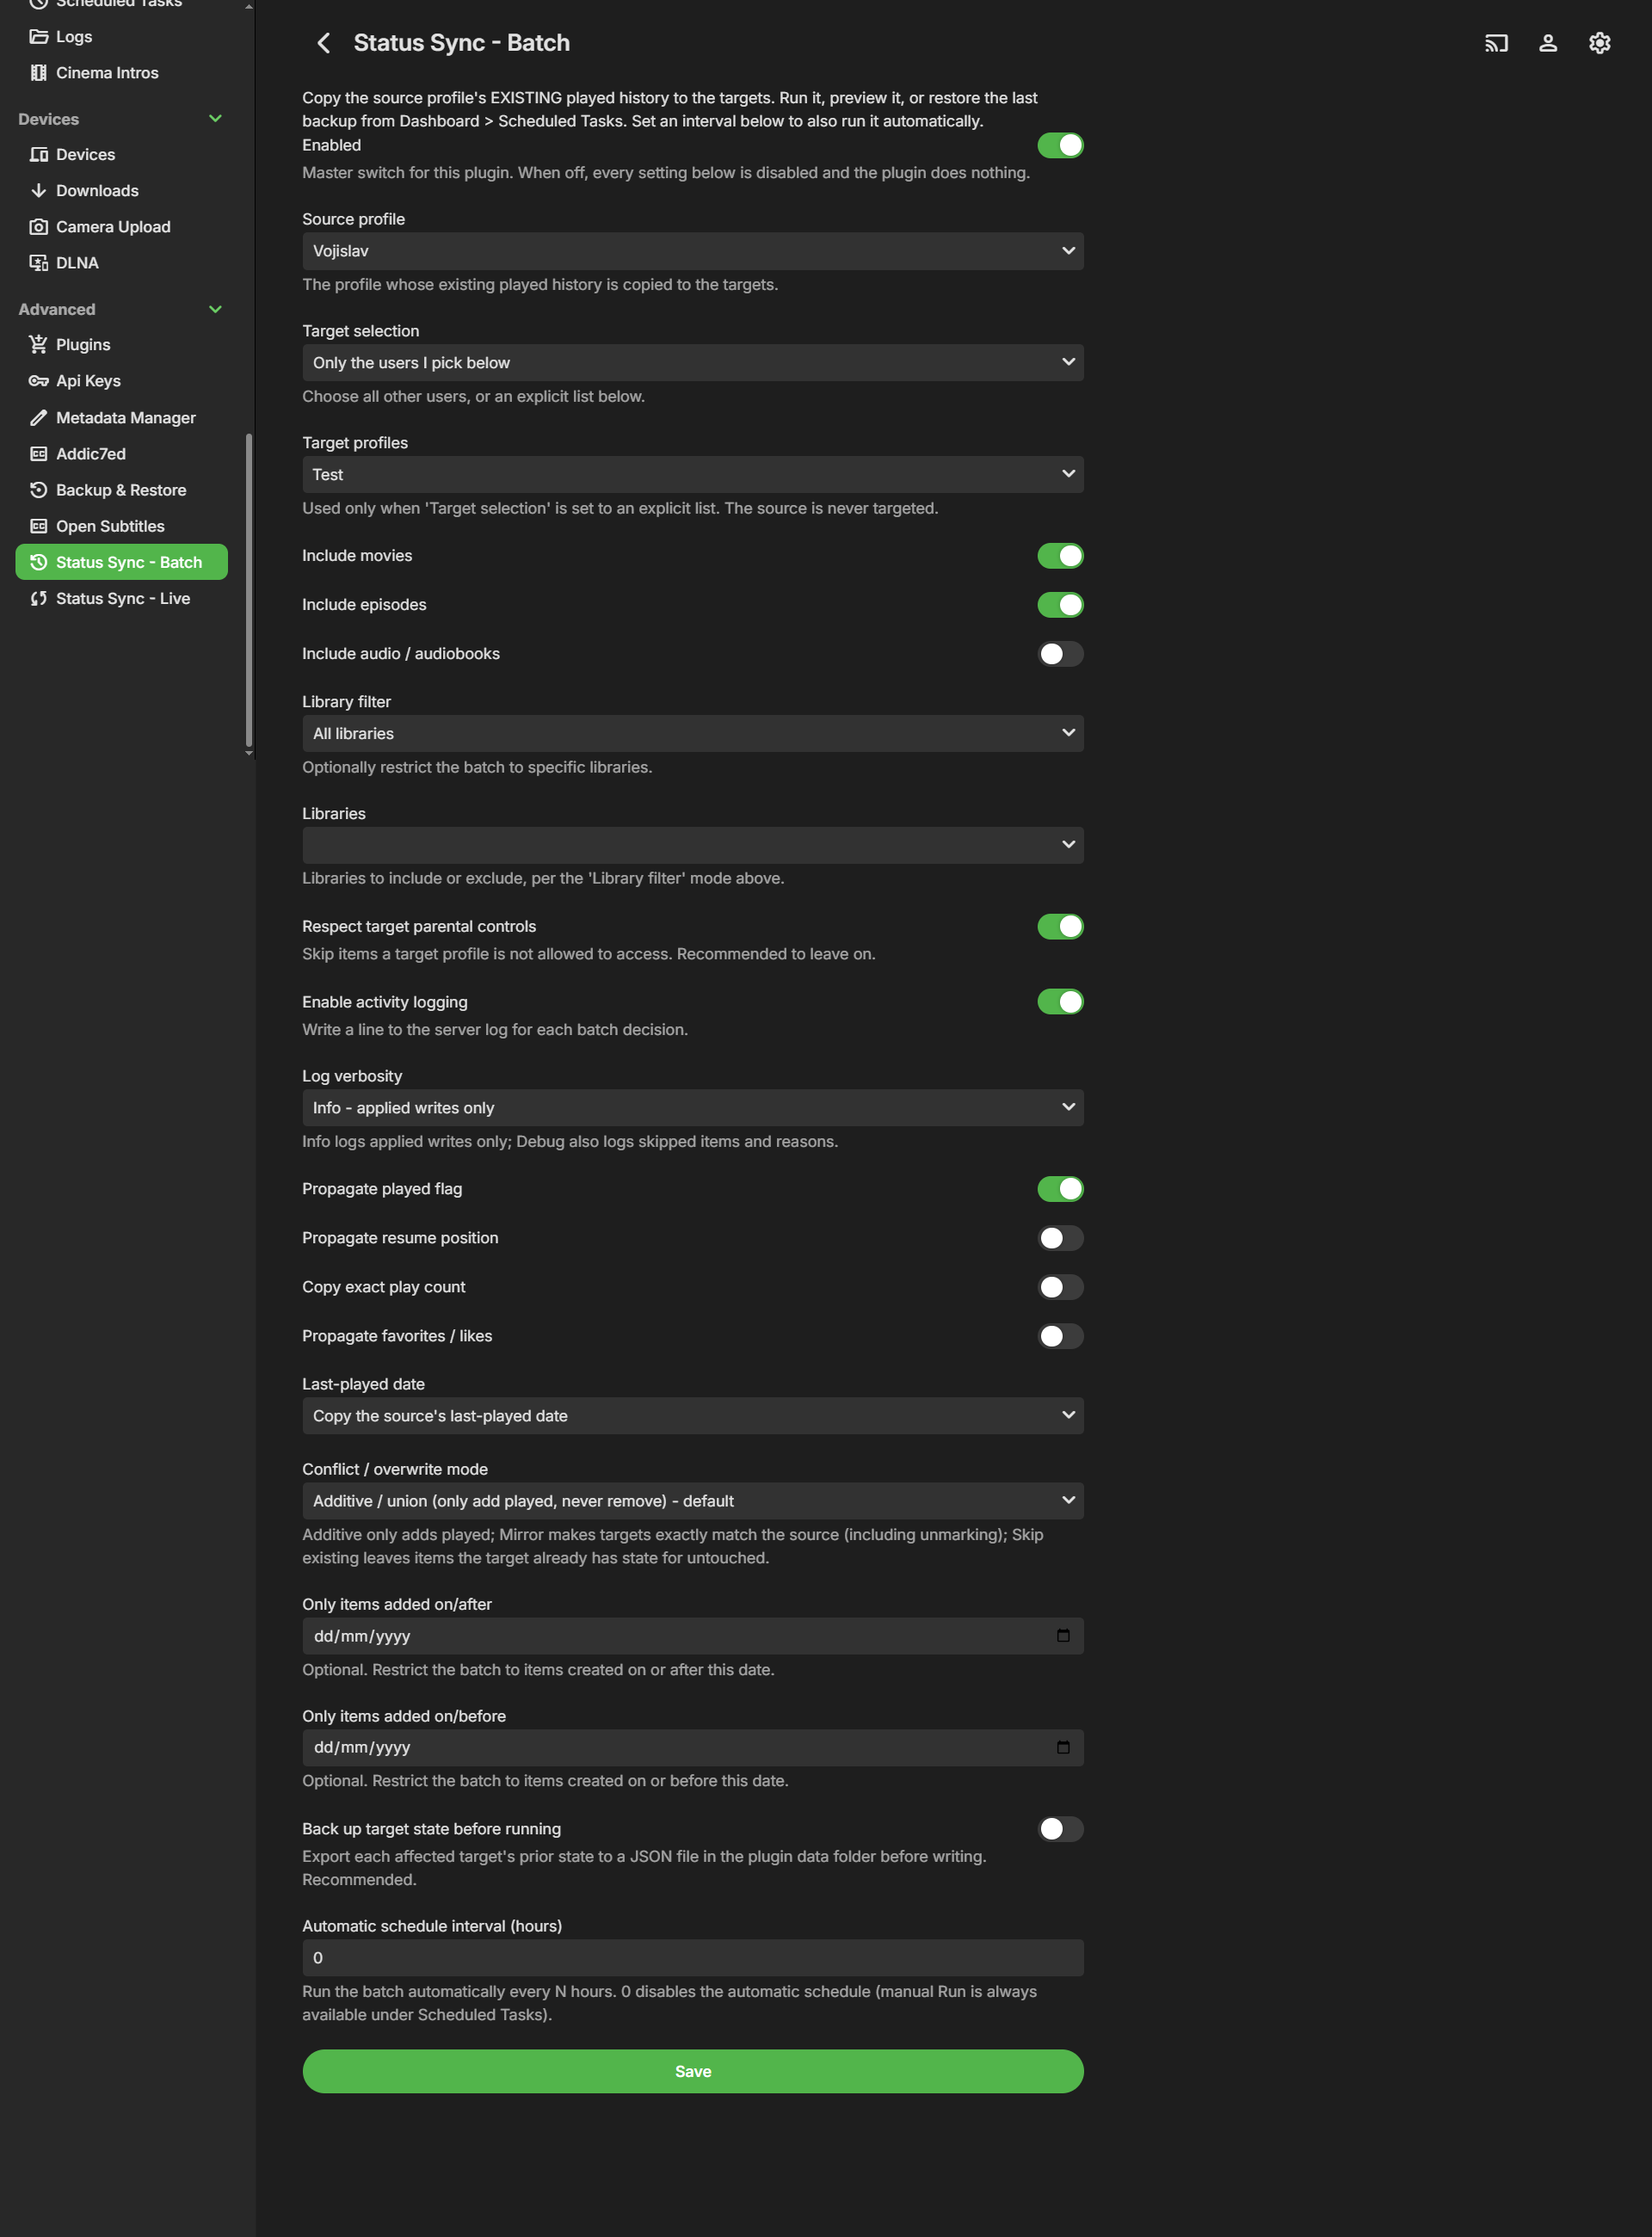Open the Library filter dropdown
Viewport: 1652px width, 2237px height.
pyautogui.click(x=693, y=734)
